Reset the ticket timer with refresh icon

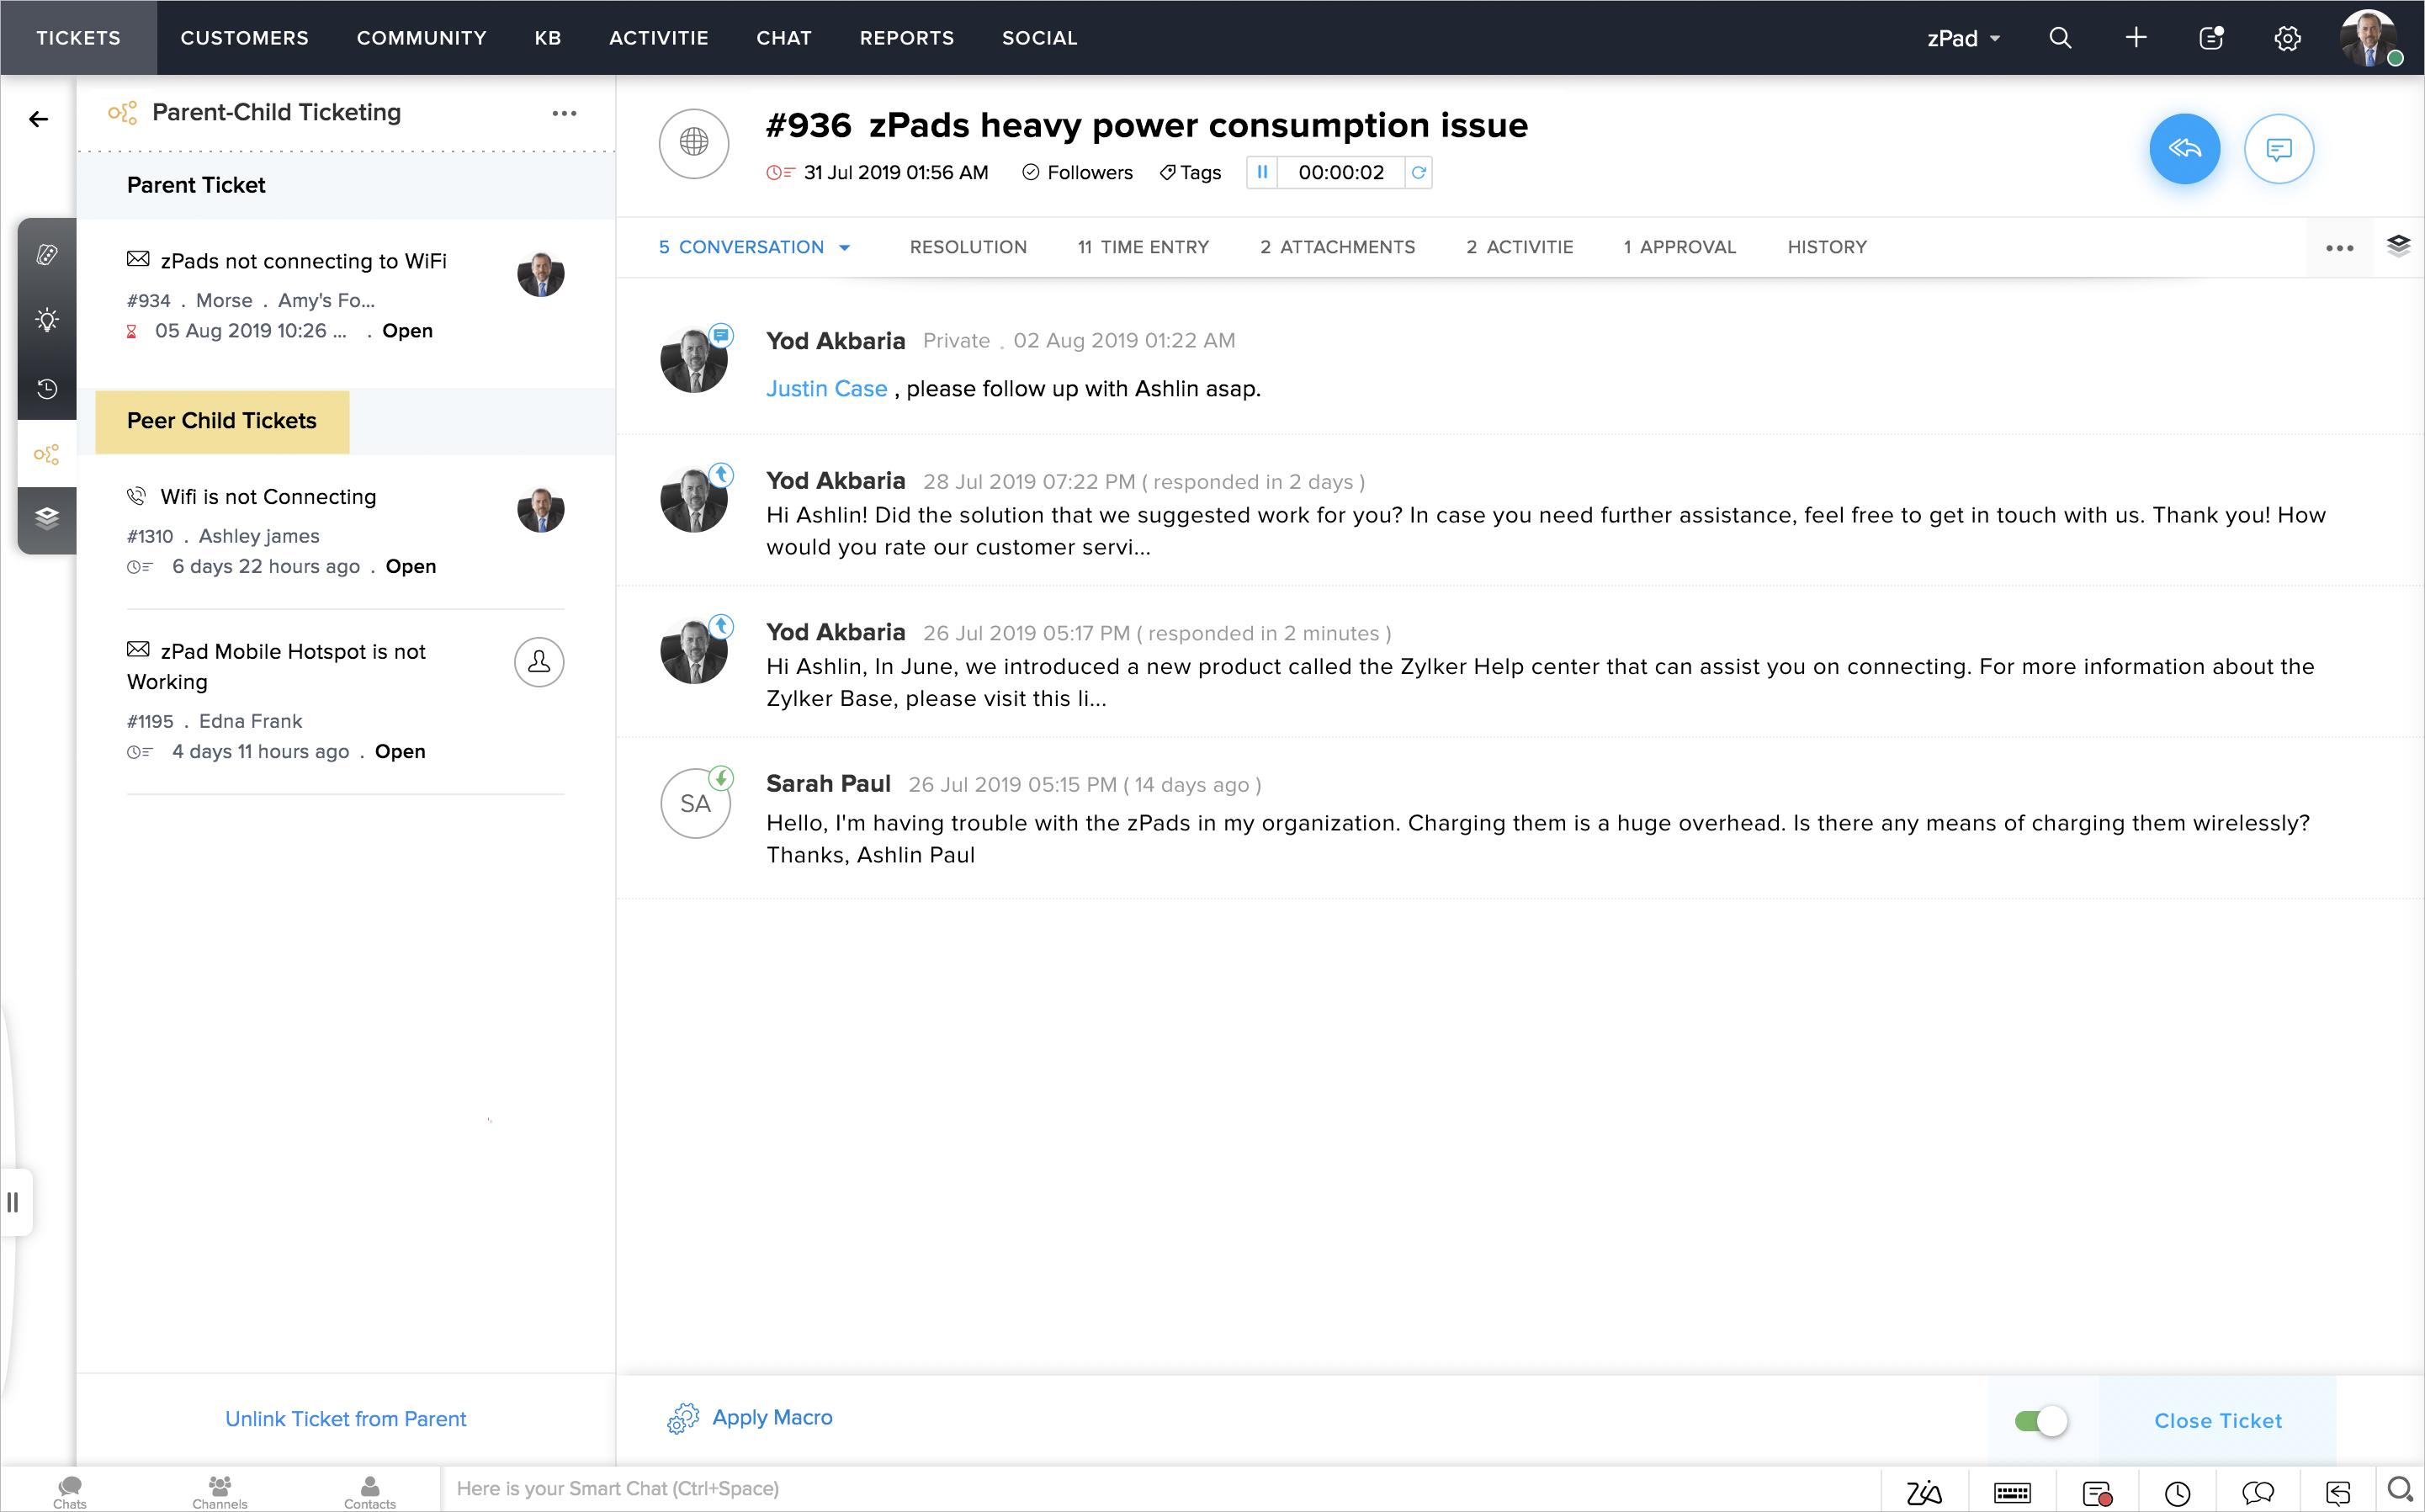point(1418,172)
